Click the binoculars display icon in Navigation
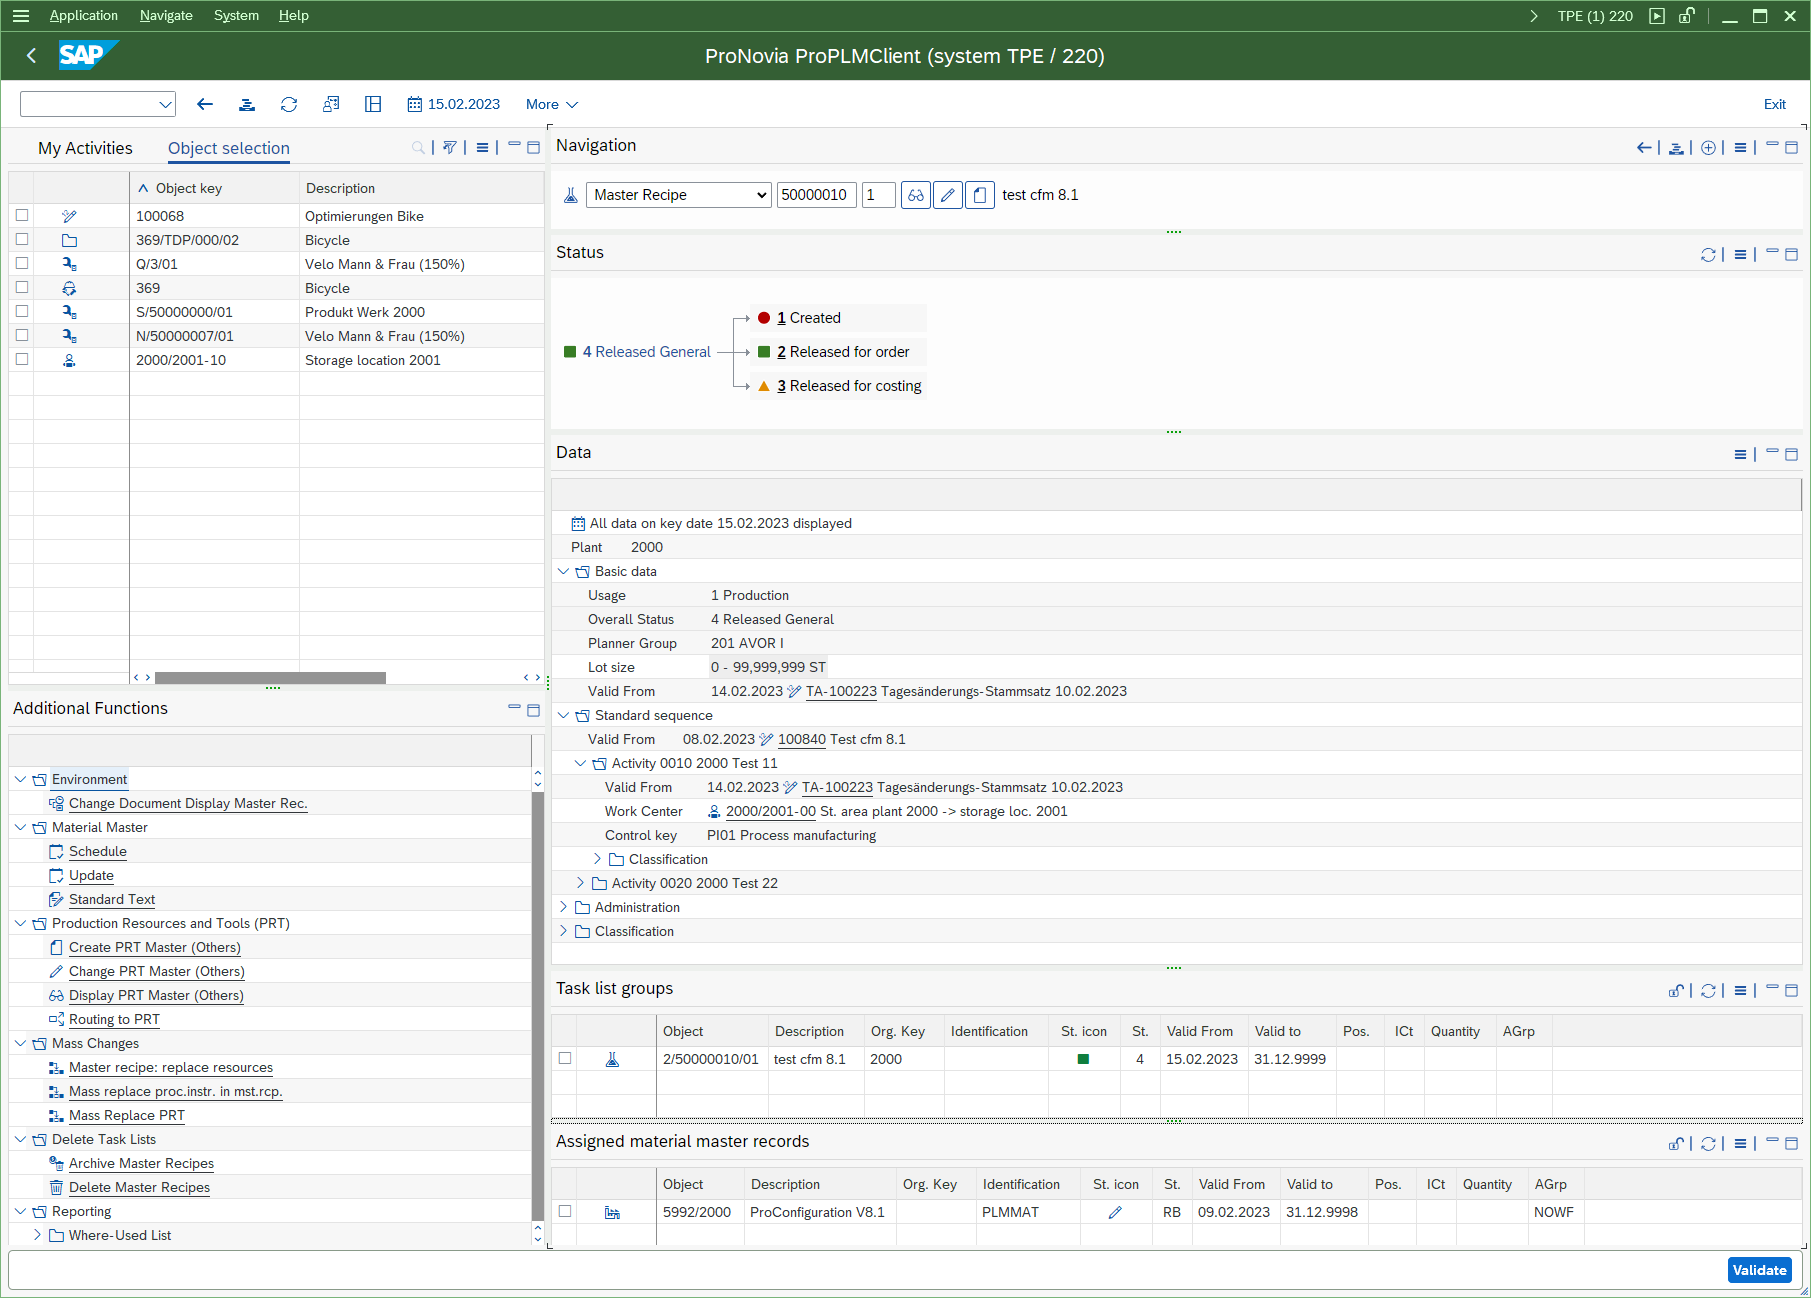Image resolution: width=1811 pixels, height=1298 pixels. 915,195
